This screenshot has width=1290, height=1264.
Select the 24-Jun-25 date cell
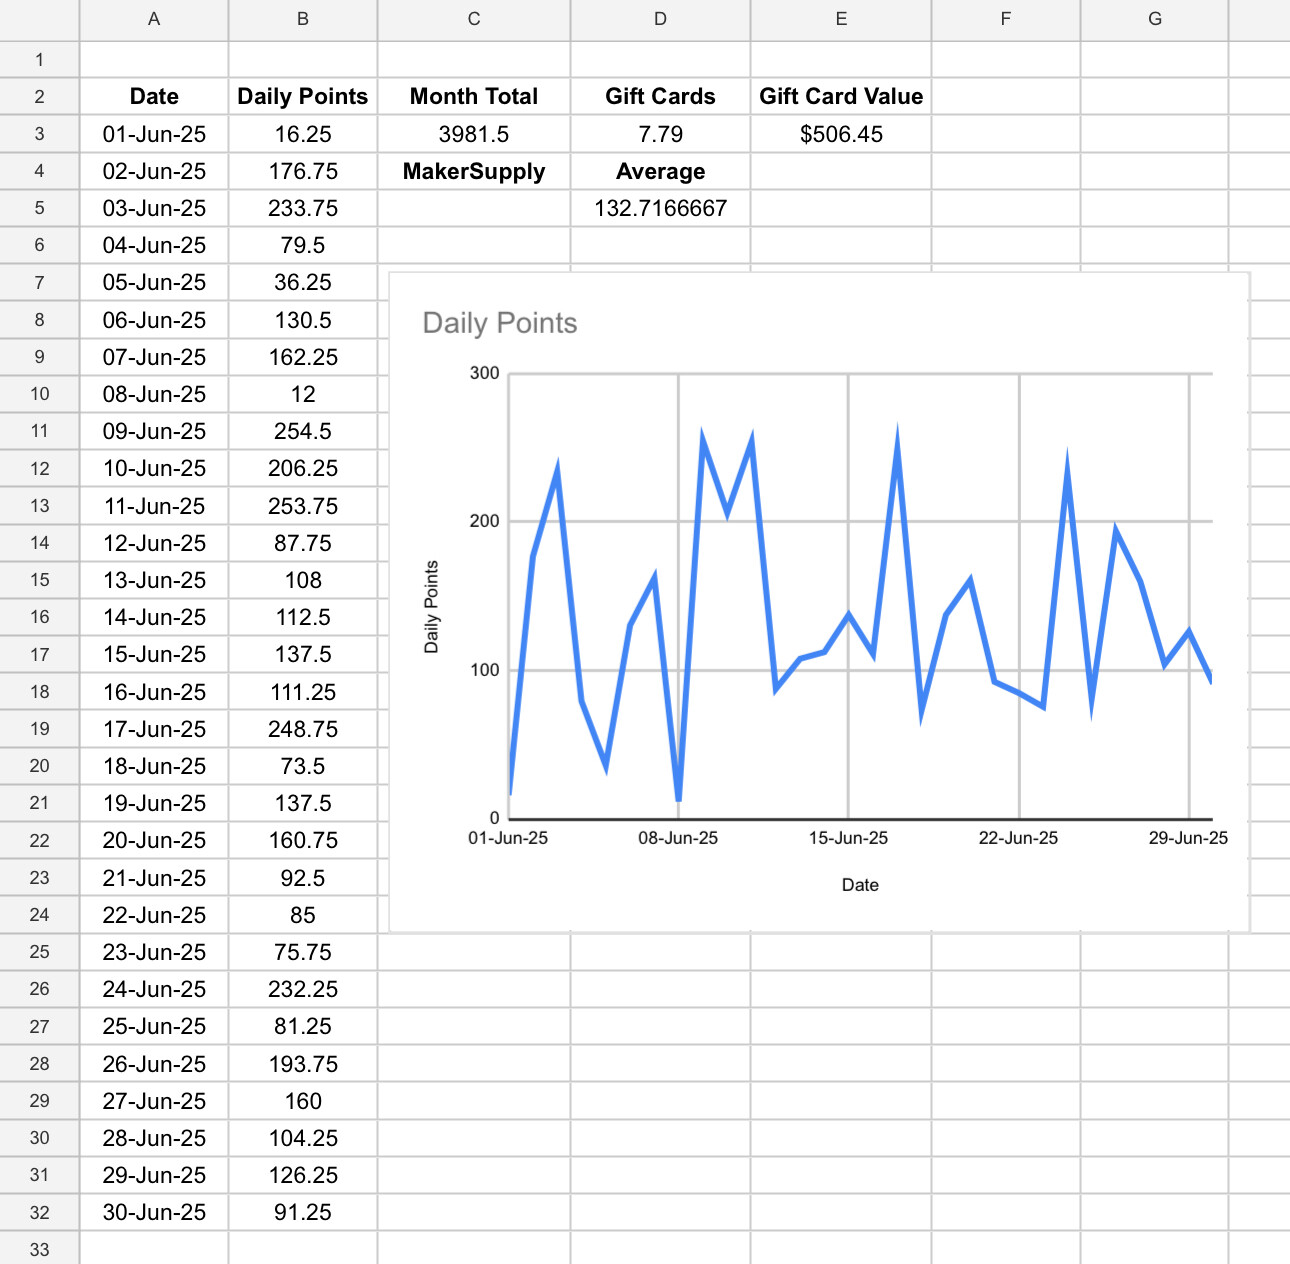(x=154, y=989)
